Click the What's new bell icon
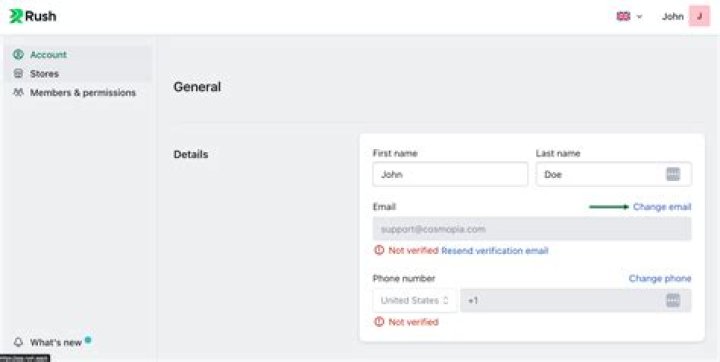The height and width of the screenshot is (362, 720). [18, 342]
